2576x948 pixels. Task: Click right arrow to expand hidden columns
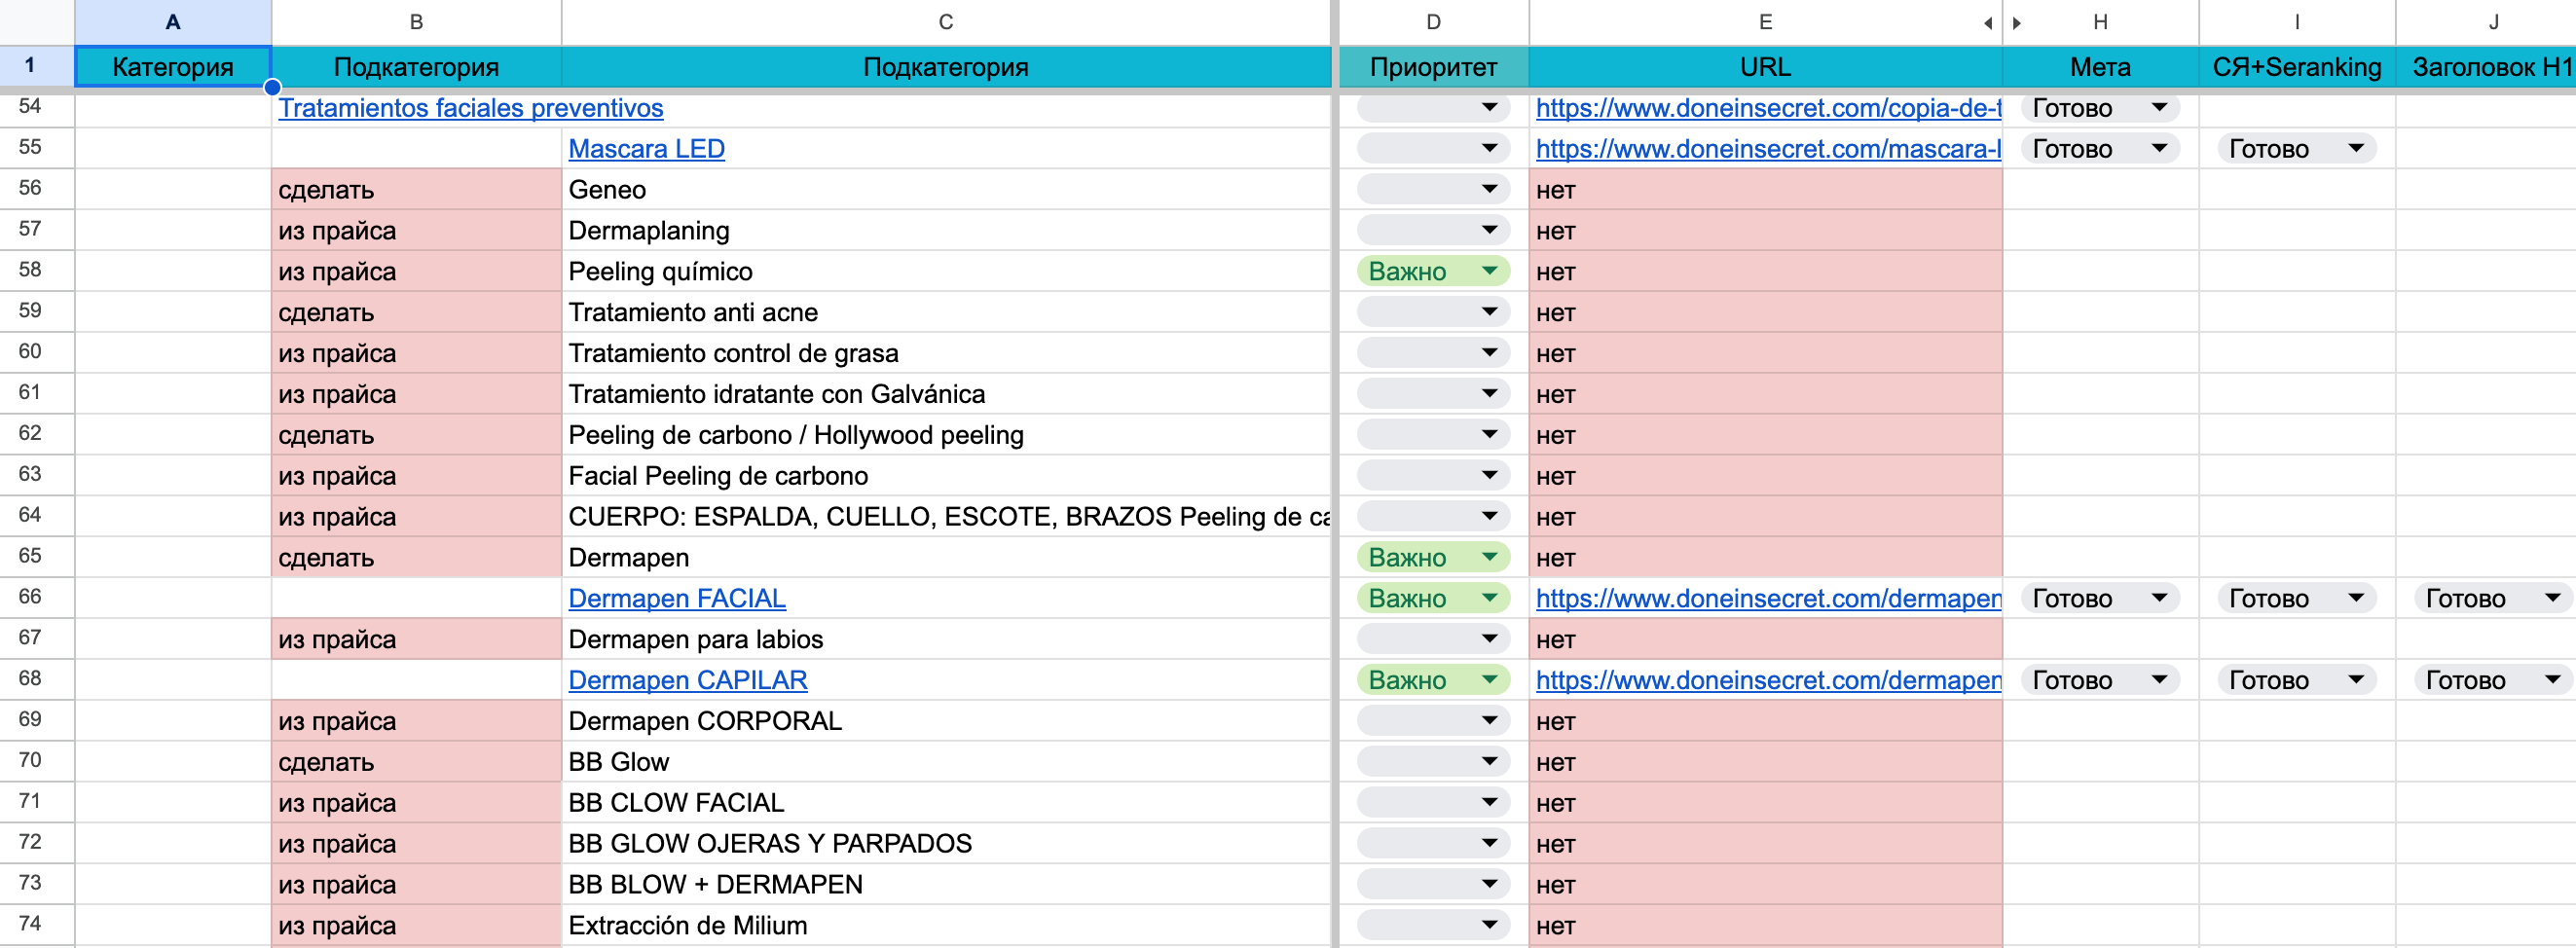point(2017,23)
